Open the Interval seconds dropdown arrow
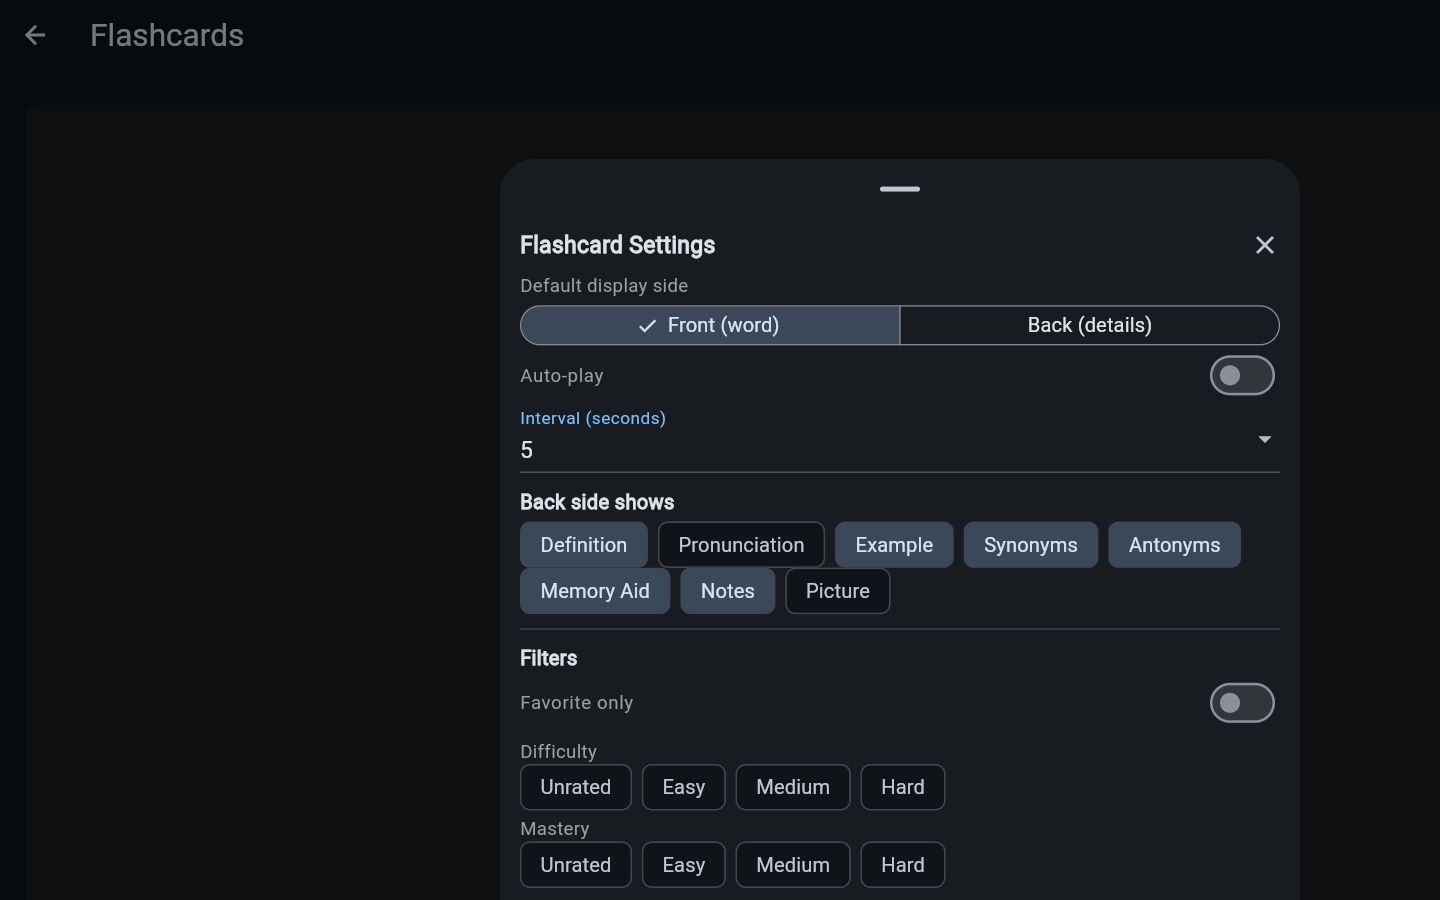 [1264, 439]
